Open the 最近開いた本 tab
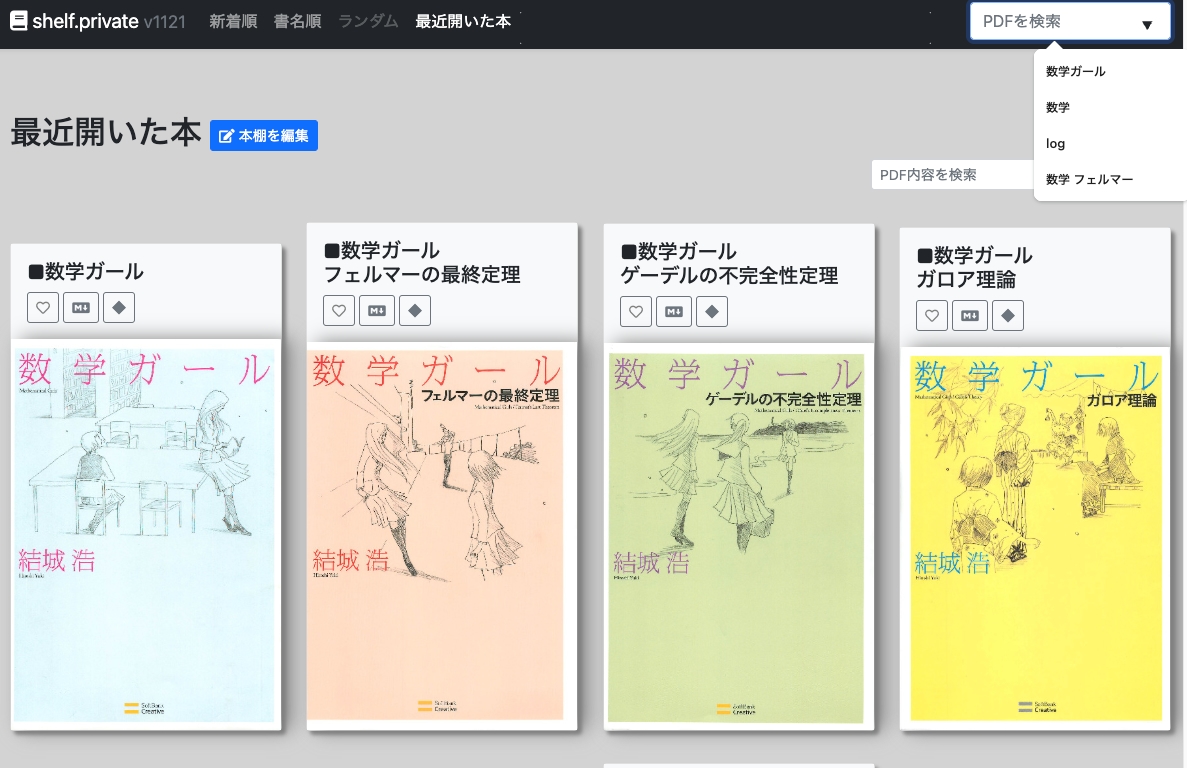 click(463, 21)
